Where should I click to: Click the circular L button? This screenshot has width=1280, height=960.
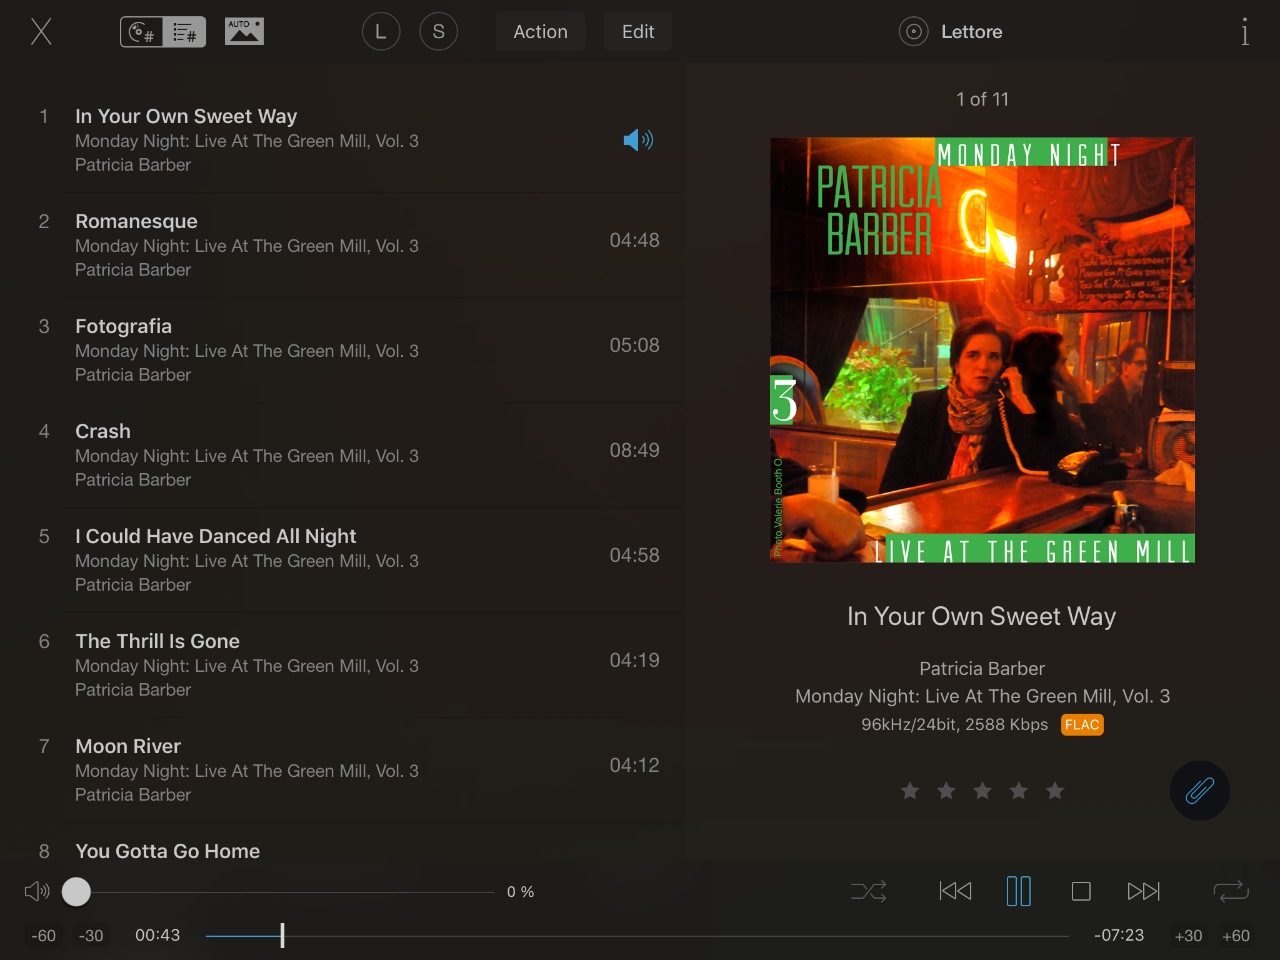(x=381, y=32)
